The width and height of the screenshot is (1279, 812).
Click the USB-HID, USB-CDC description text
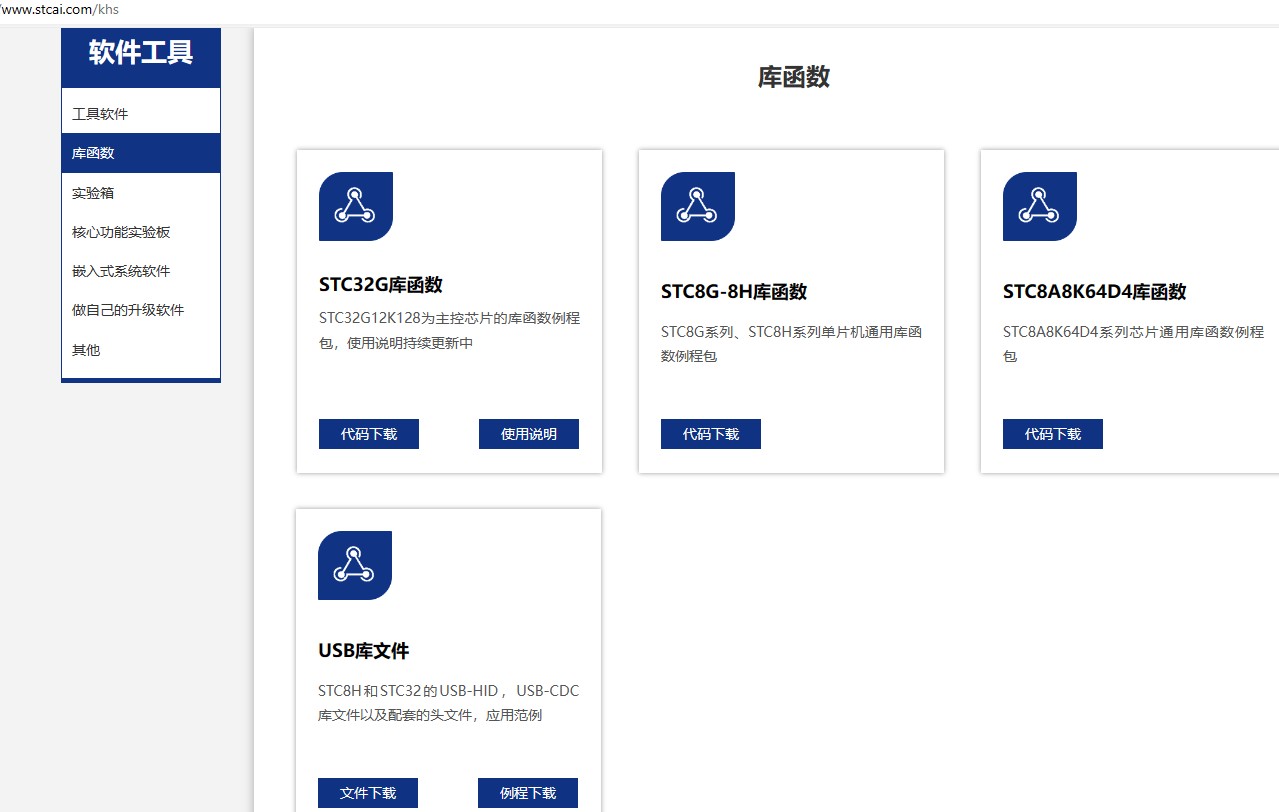(448, 703)
